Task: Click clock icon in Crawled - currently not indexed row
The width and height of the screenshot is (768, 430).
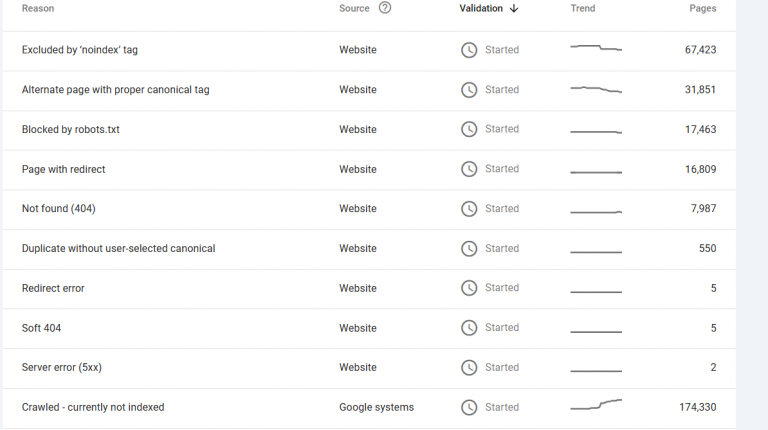Action: pos(469,407)
